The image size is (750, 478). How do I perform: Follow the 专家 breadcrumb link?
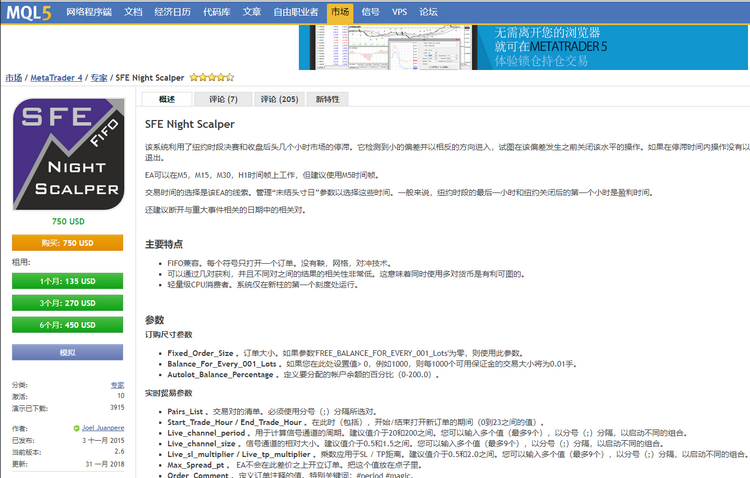click(x=99, y=78)
